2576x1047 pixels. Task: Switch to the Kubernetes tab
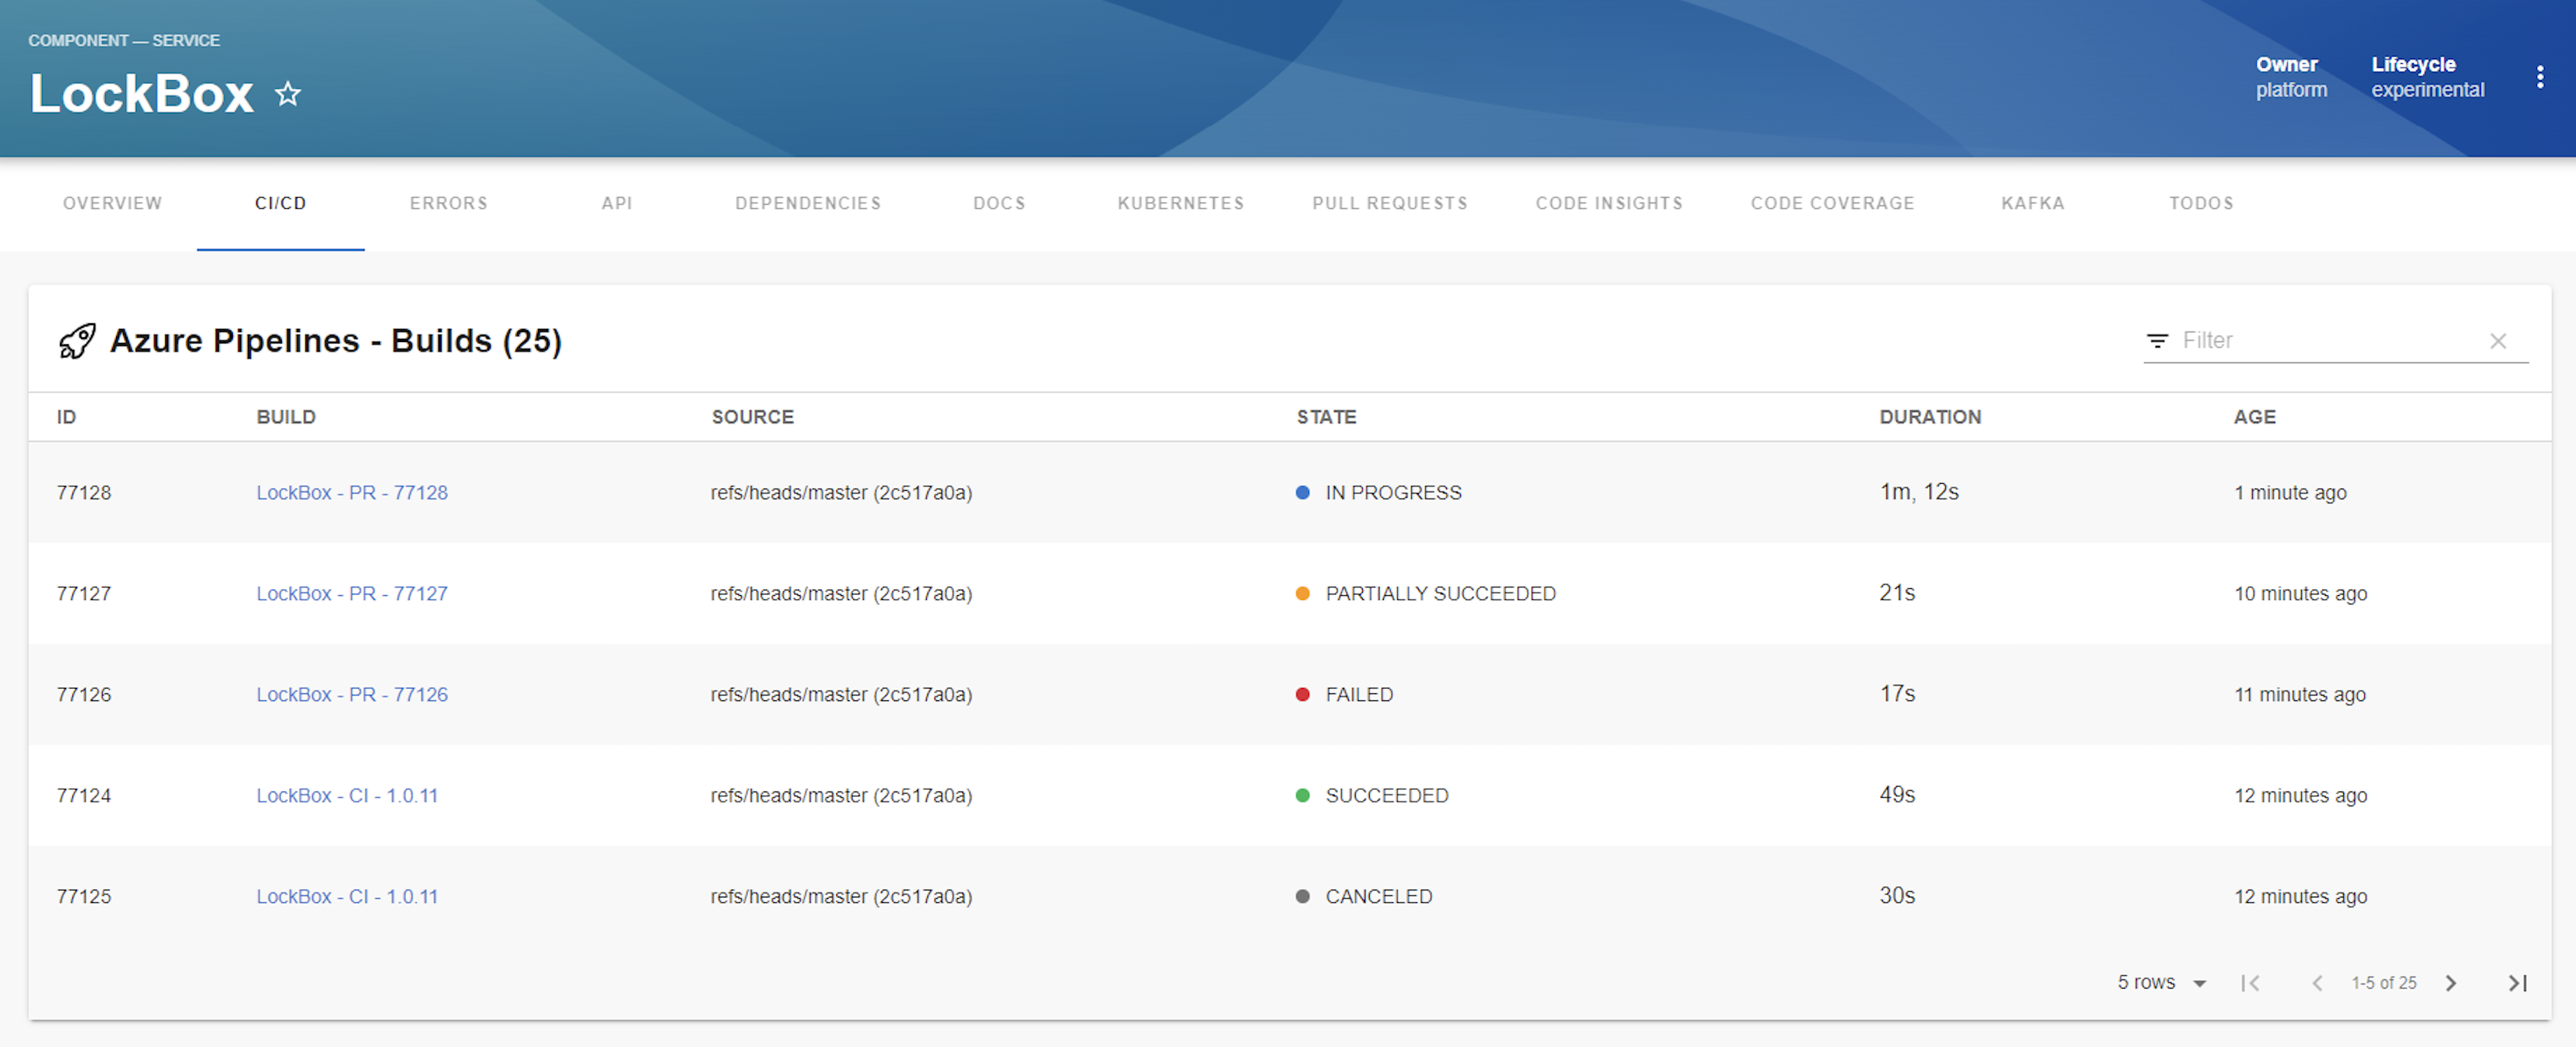(x=1180, y=203)
